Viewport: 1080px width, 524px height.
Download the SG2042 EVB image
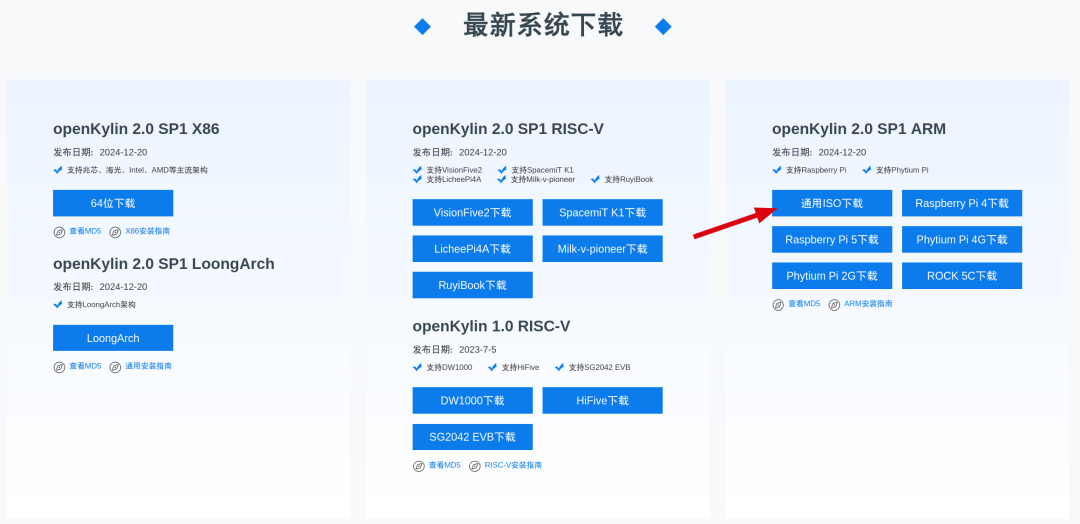[472, 437]
